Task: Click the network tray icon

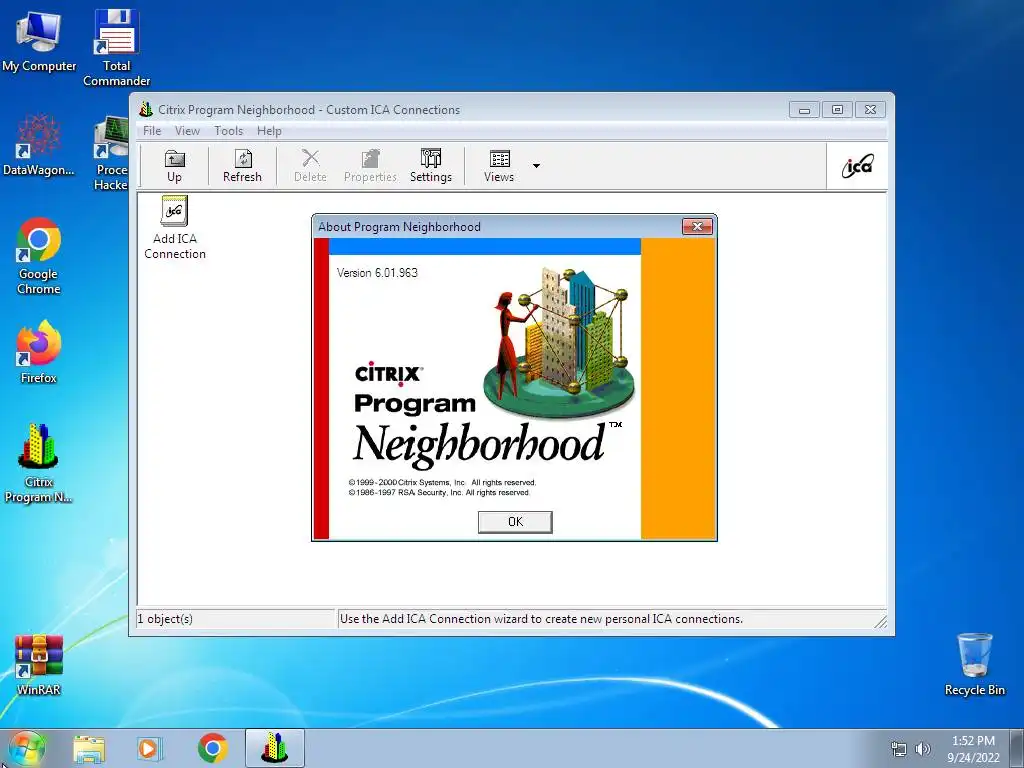Action: pos(899,749)
